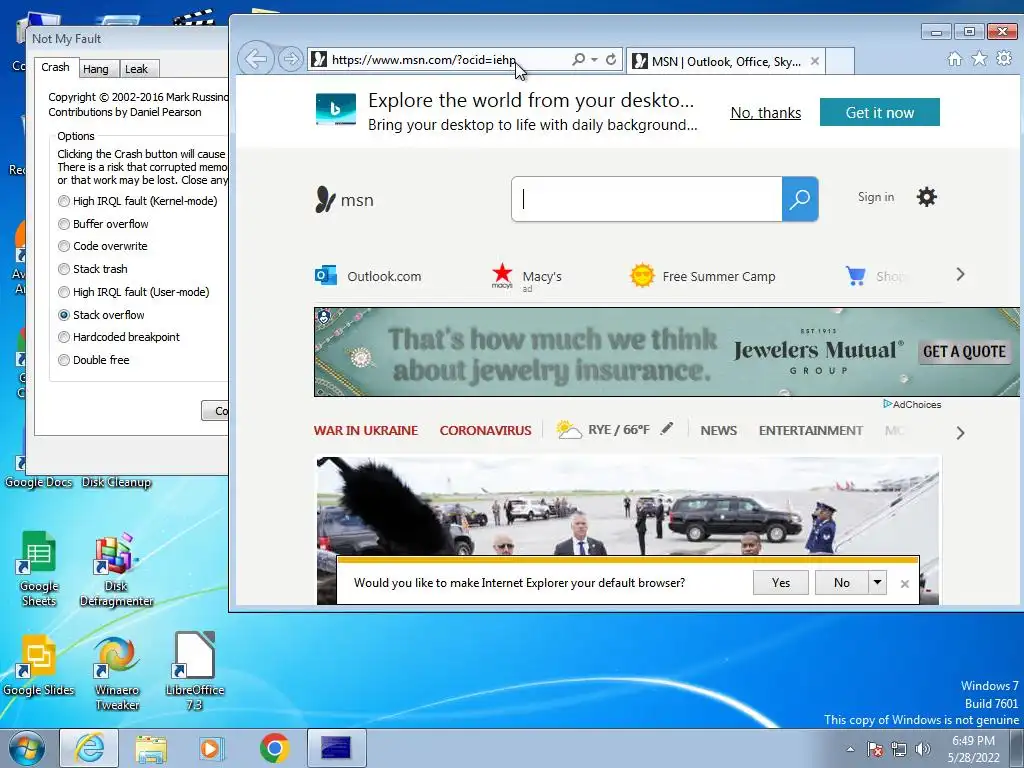The height and width of the screenshot is (768, 1024).
Task: Click GET A QUOTE on the ad
Action: pos(964,351)
